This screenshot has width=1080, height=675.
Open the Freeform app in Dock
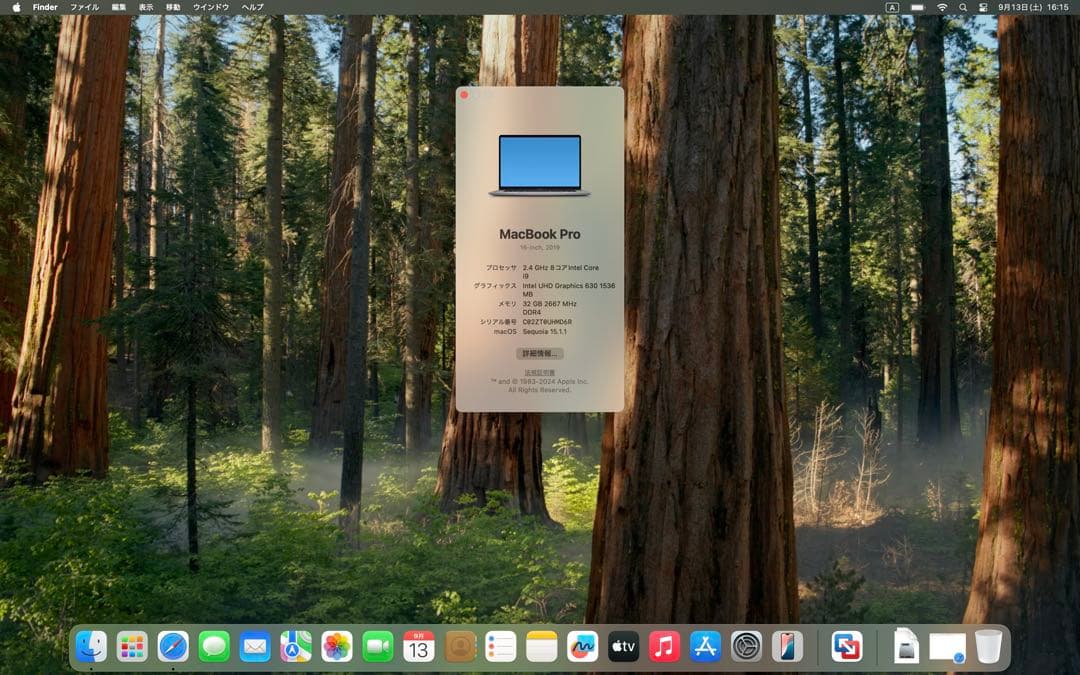[x=582, y=647]
